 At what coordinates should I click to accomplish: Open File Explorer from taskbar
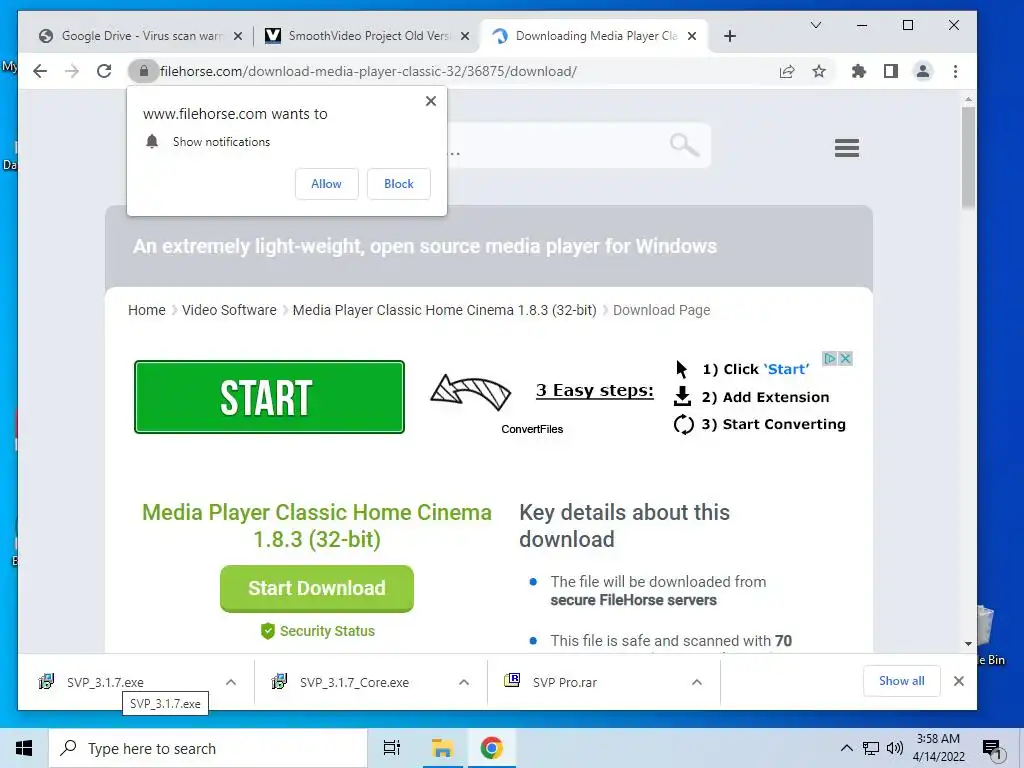click(442, 748)
